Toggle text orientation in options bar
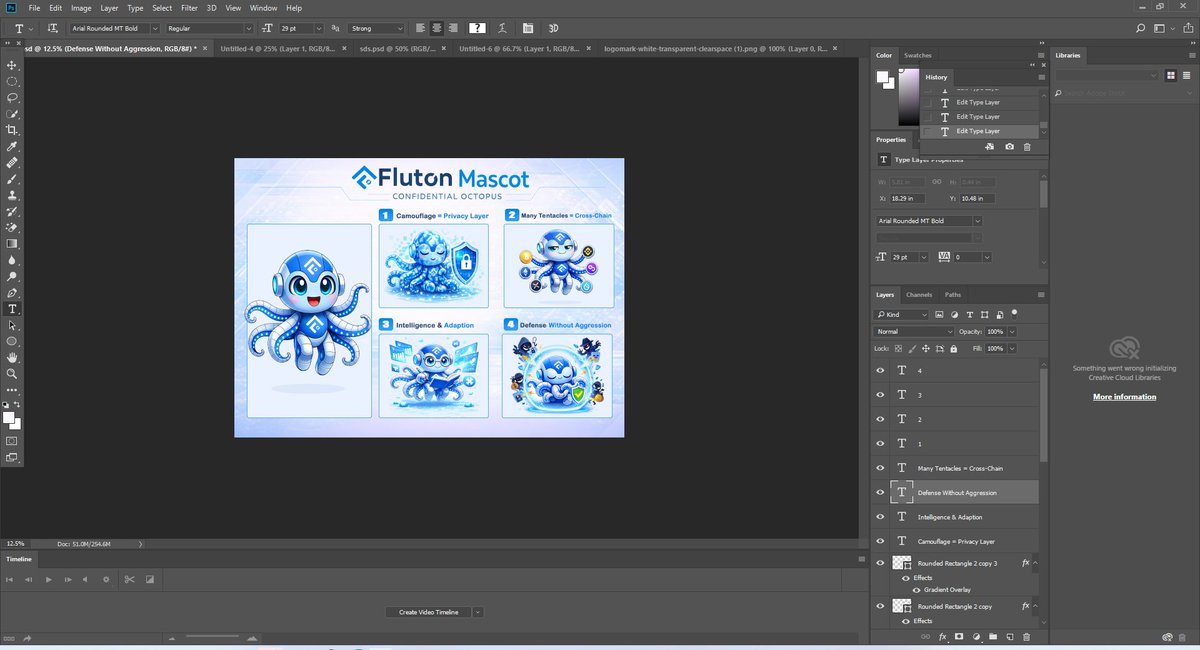The image size is (1200, 650). pyautogui.click(x=52, y=28)
